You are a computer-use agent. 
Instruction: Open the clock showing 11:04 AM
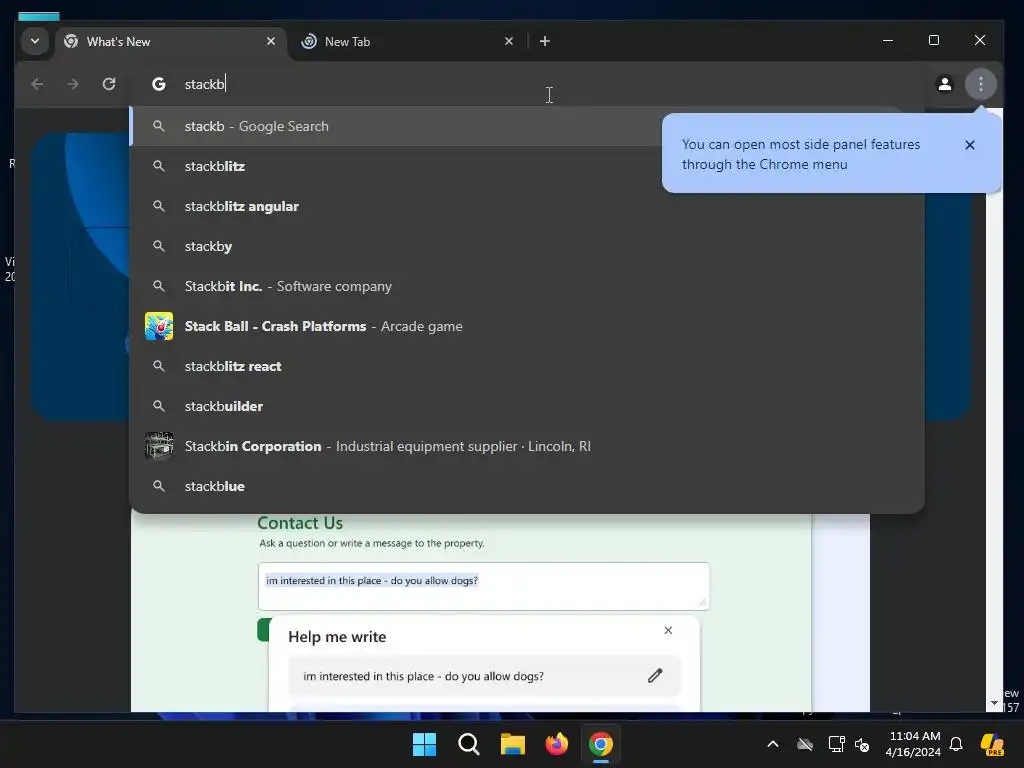pos(914,744)
